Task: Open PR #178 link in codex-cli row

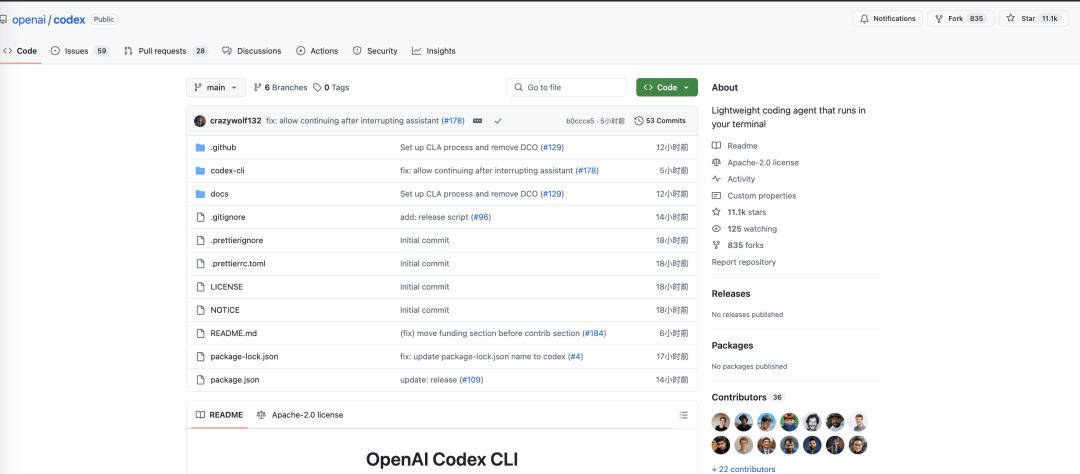Action: pos(588,171)
